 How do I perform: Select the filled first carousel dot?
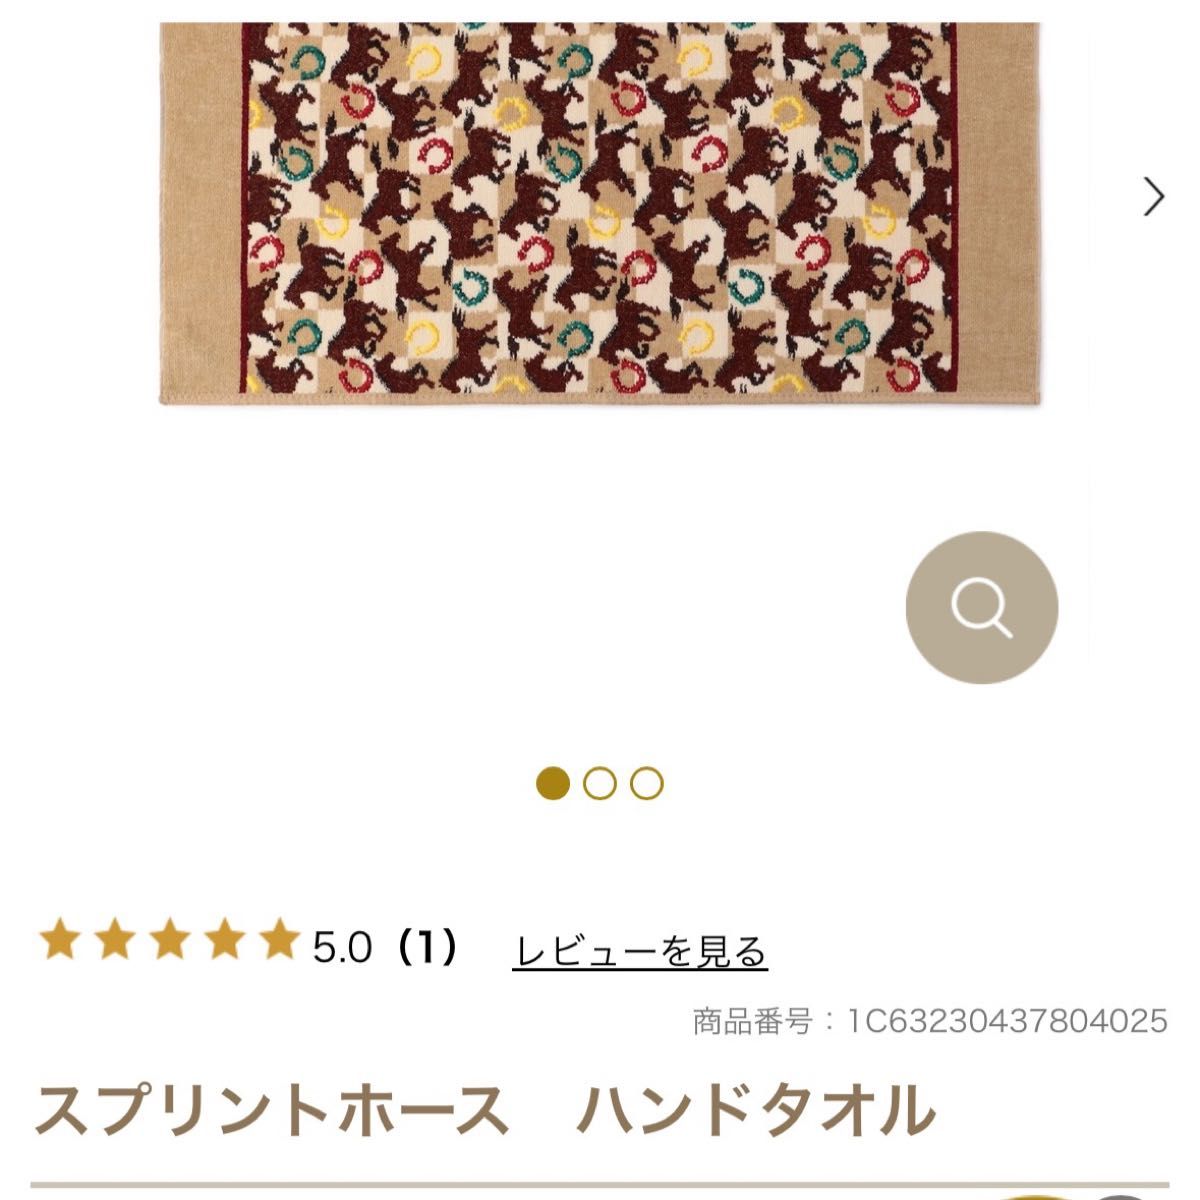[553, 783]
